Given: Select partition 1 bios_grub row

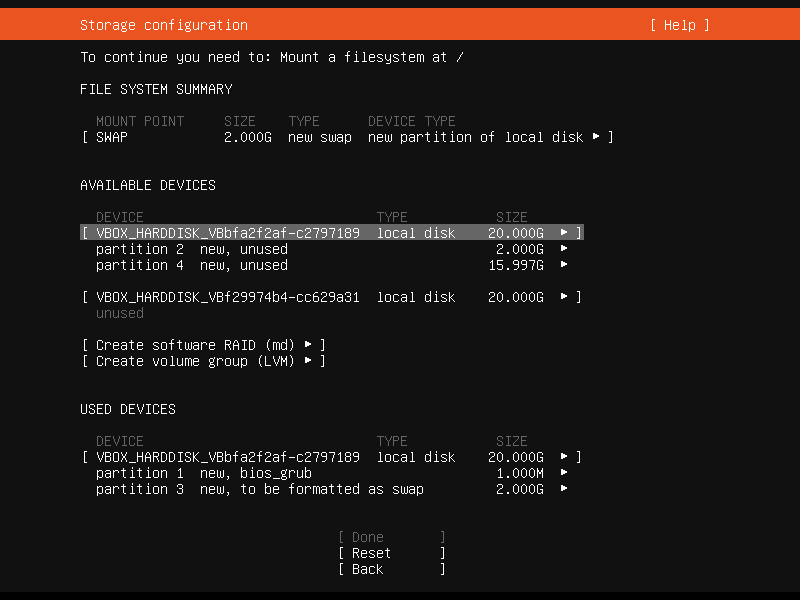Looking at the screenshot, I should point(332,473).
